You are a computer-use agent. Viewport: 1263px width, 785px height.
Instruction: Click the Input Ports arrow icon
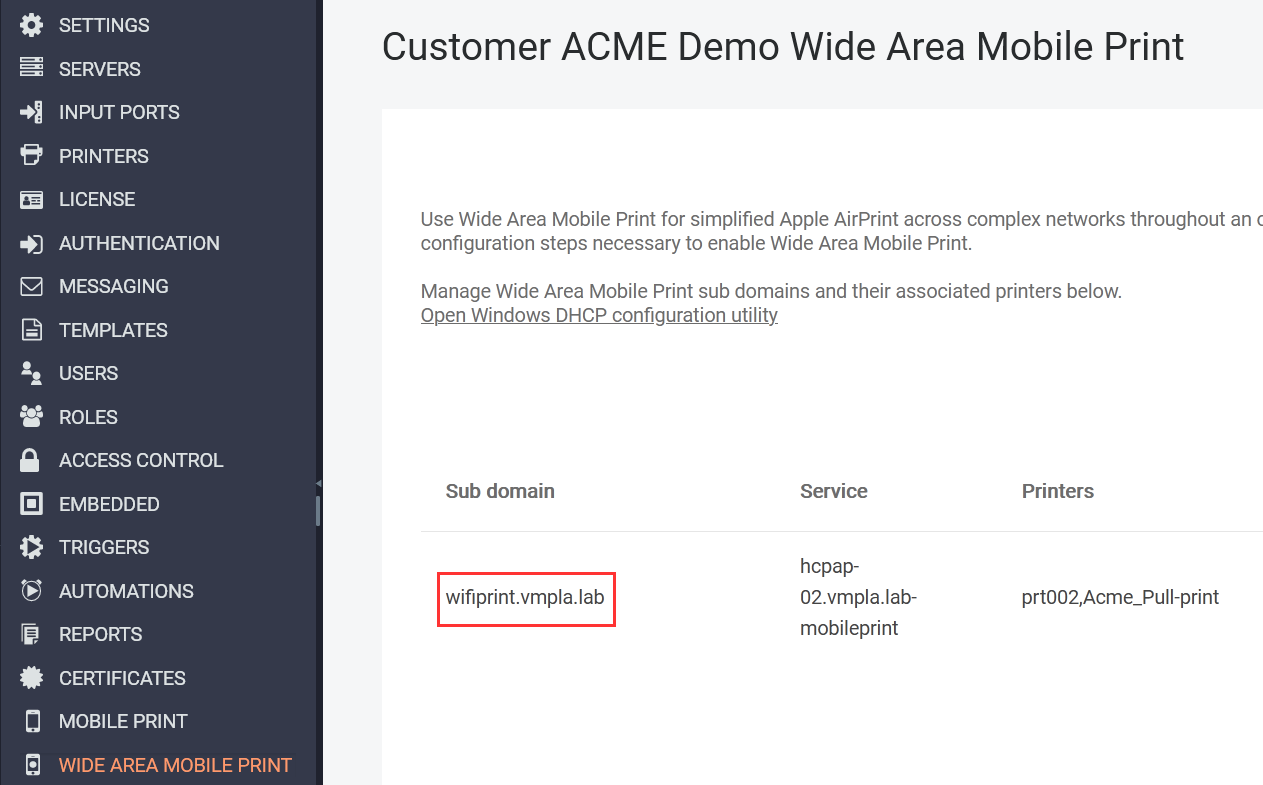[x=32, y=112]
